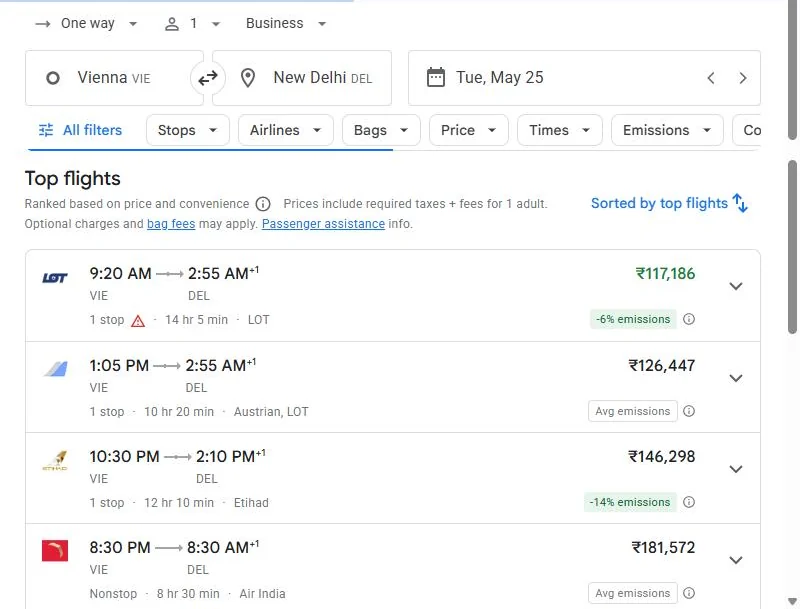Expand the LOT 9:20 AM flight details
This screenshot has height=609, width=800.
pyautogui.click(x=736, y=286)
